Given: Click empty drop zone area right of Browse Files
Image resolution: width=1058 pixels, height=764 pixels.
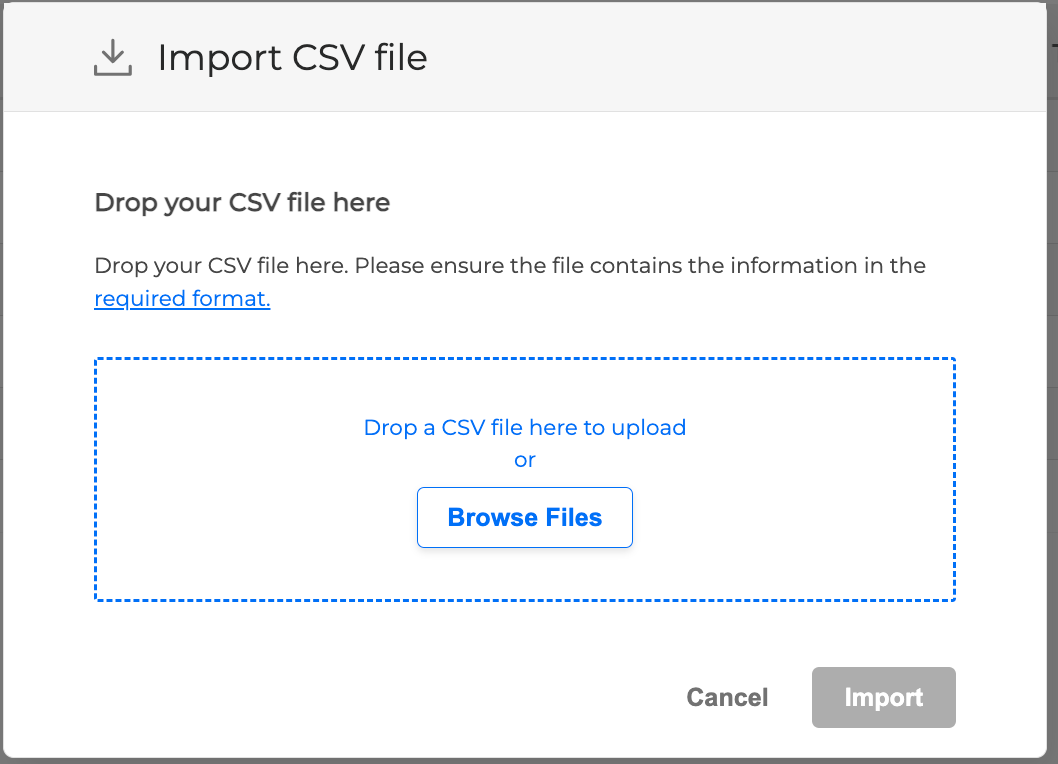Looking at the screenshot, I should tap(800, 518).
